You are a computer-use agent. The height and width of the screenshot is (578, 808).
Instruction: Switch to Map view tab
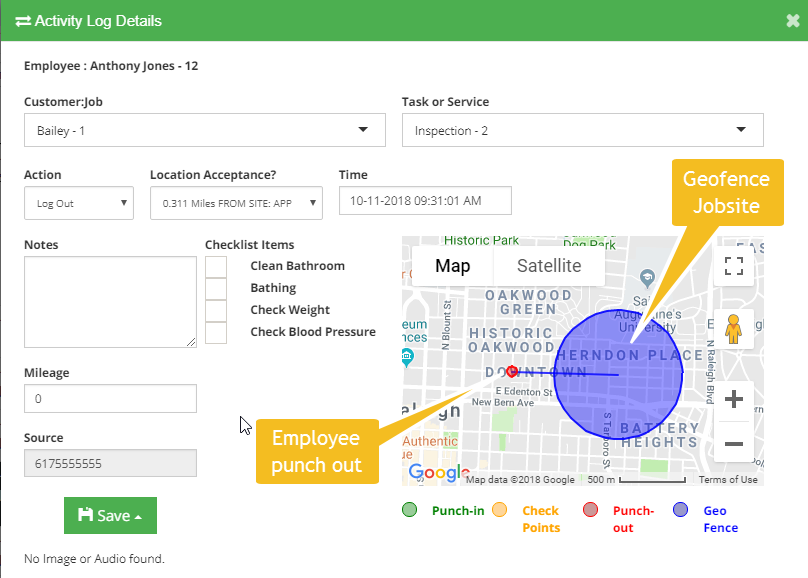[452, 266]
